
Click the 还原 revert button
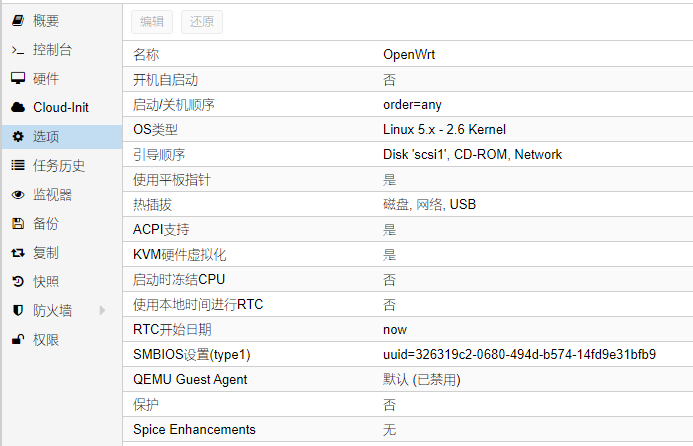(202, 22)
